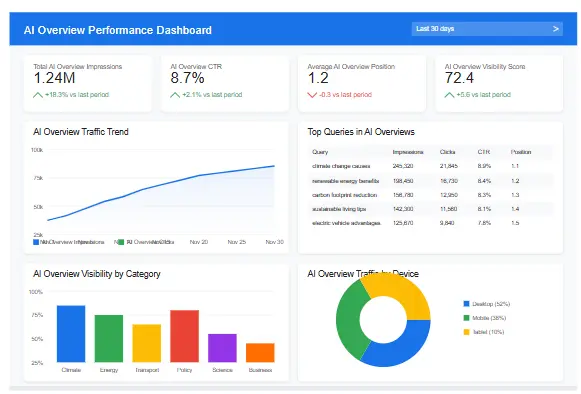581x394 pixels.
Task: Click the green up arrow under AI Overview CTR
Action: [x=175, y=95]
